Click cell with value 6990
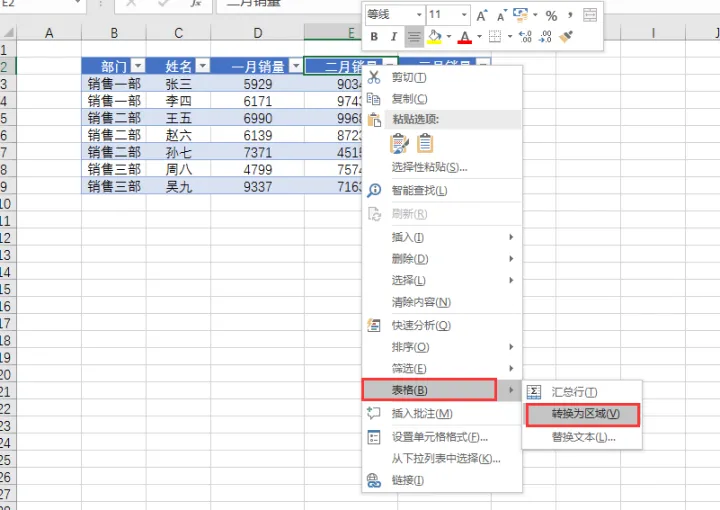This screenshot has height=510, width=720. [258, 118]
